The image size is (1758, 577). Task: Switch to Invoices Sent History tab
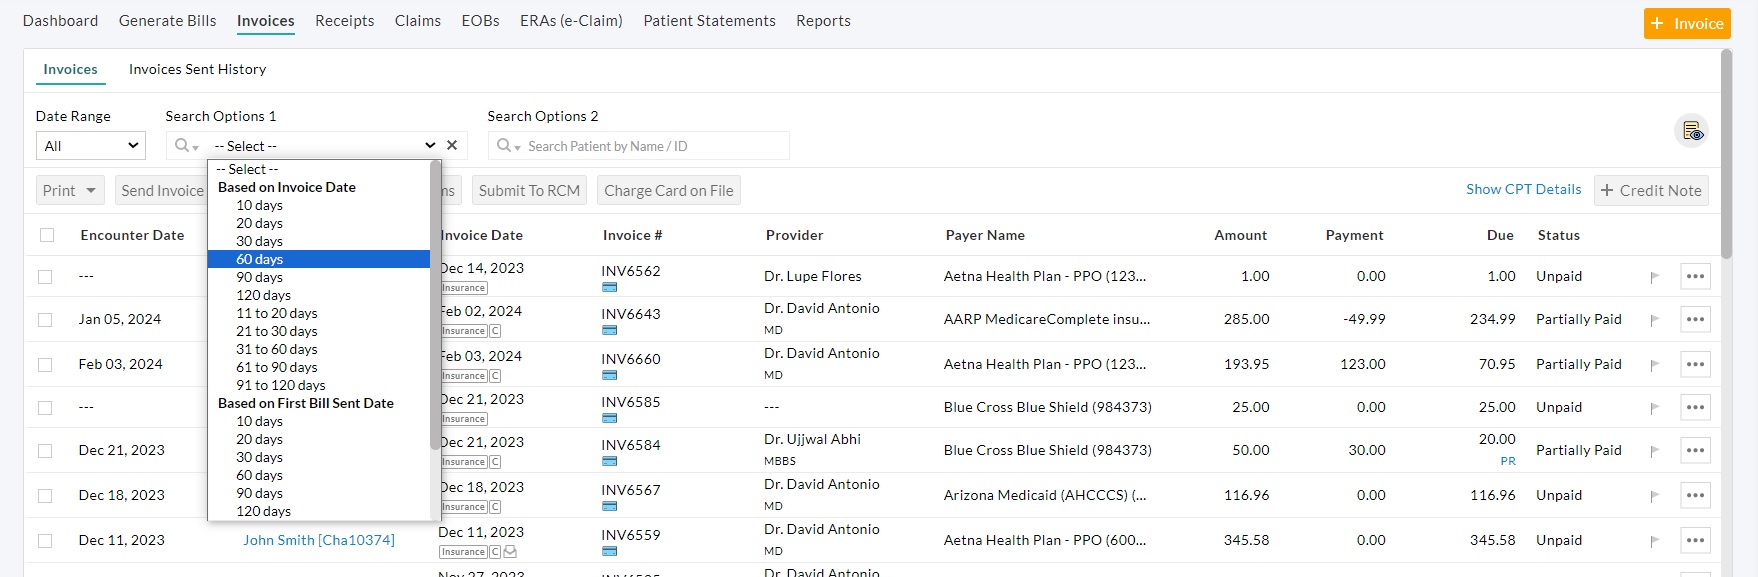[197, 69]
